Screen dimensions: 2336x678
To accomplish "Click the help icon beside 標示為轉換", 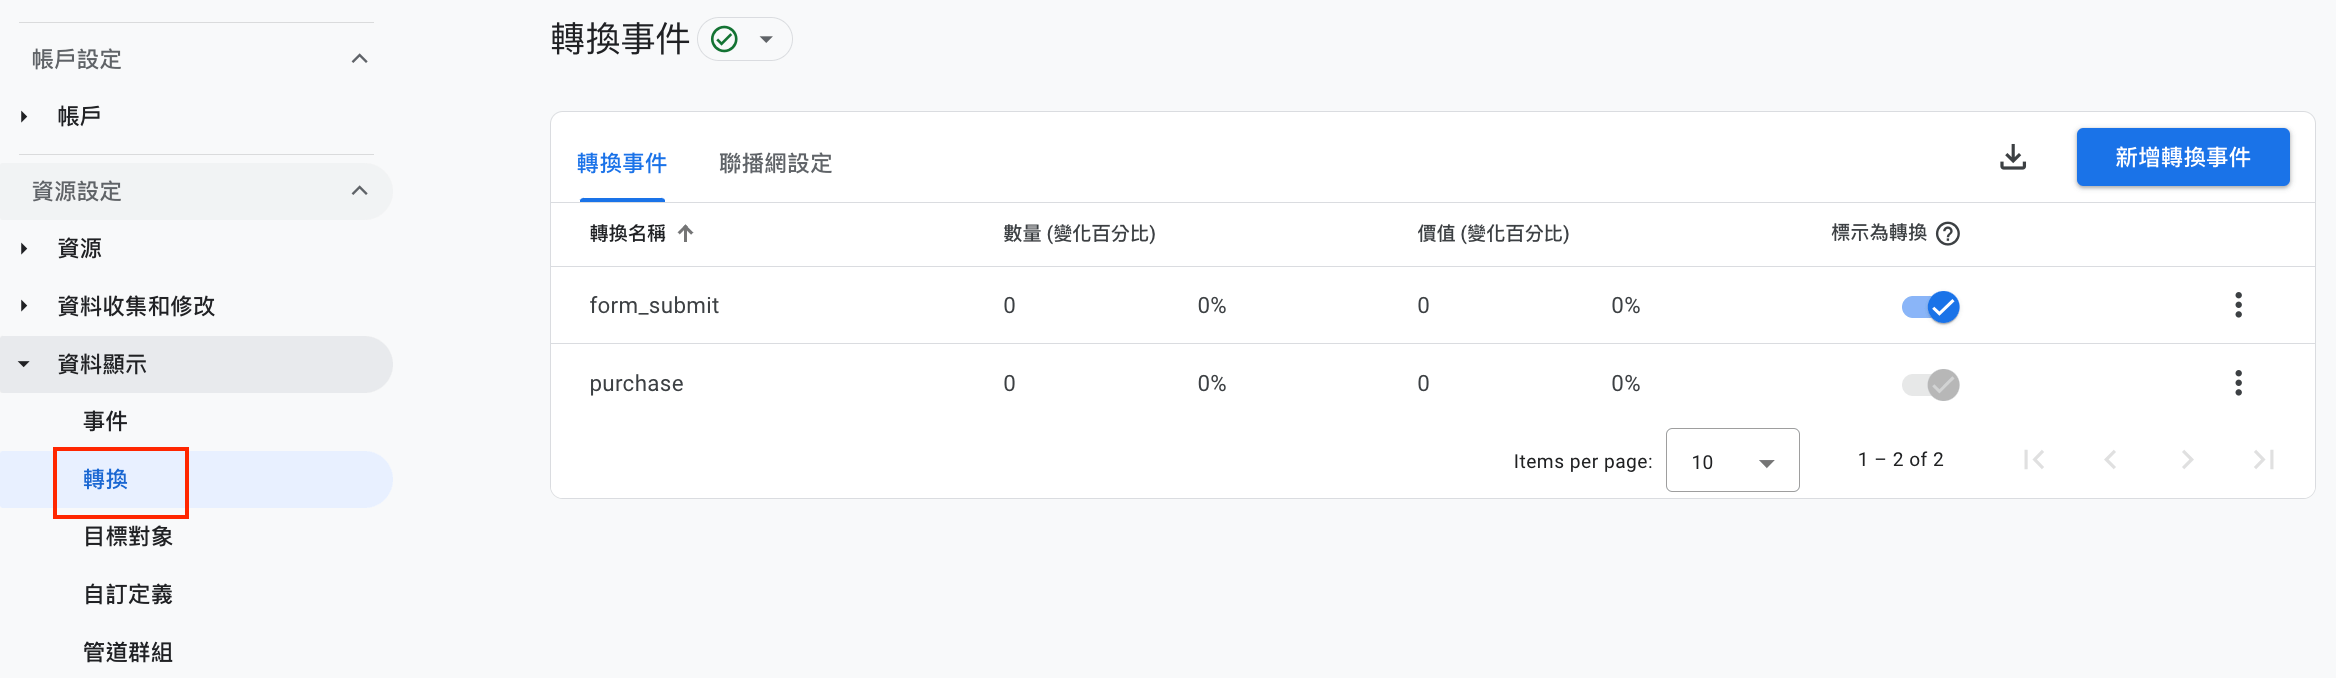I will pos(1948,233).
